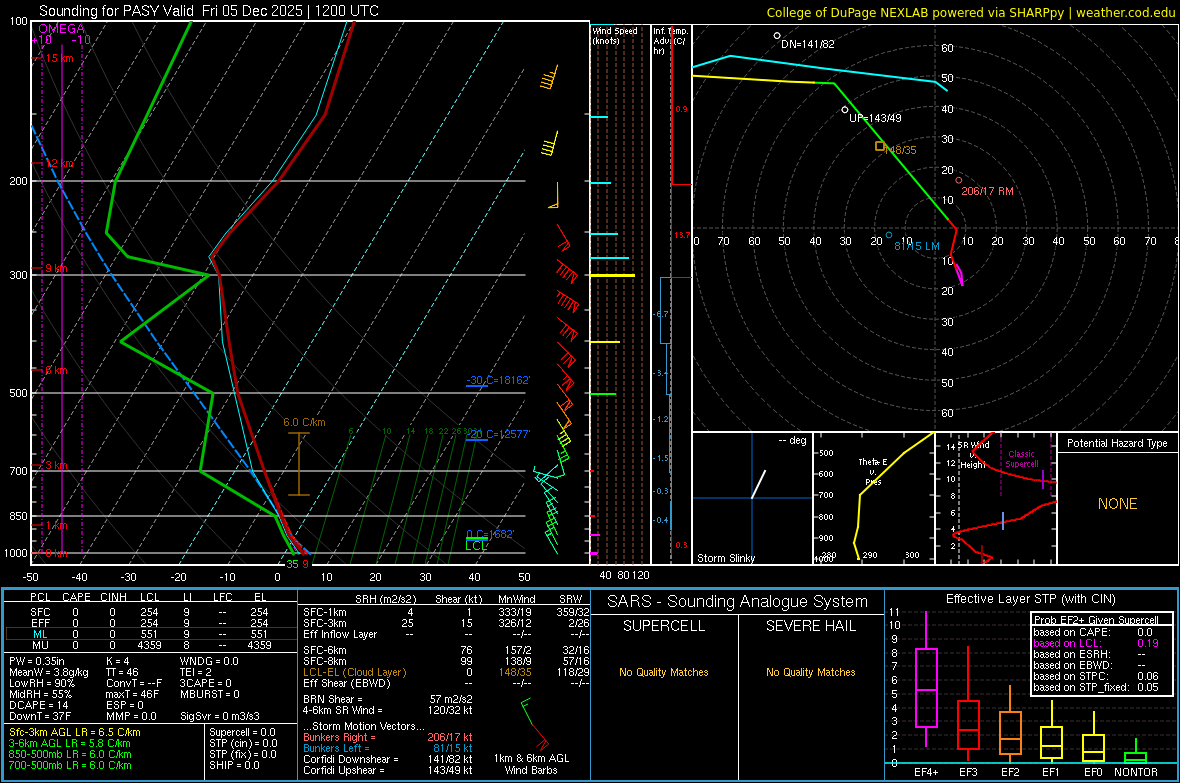Click 'No Quality Matches' under SEVERE HAIL
1180x783 pixels.
(x=810, y=672)
